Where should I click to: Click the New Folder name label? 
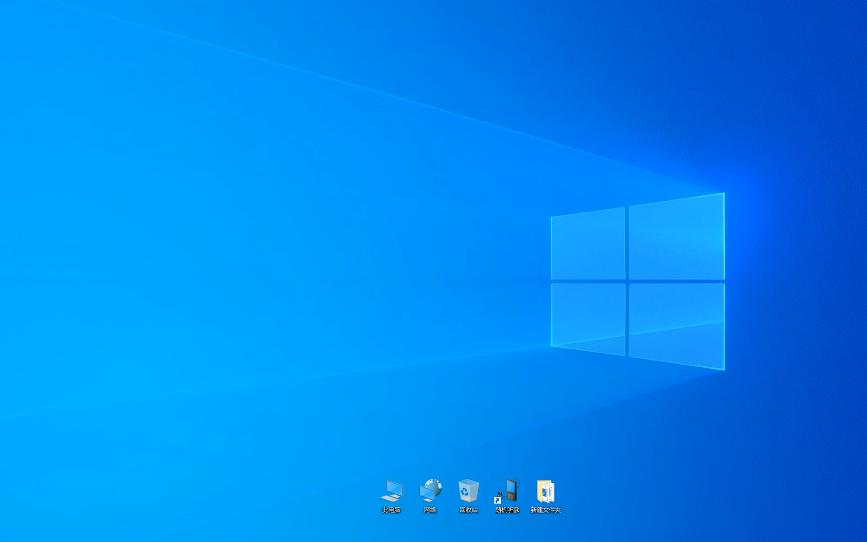546,510
